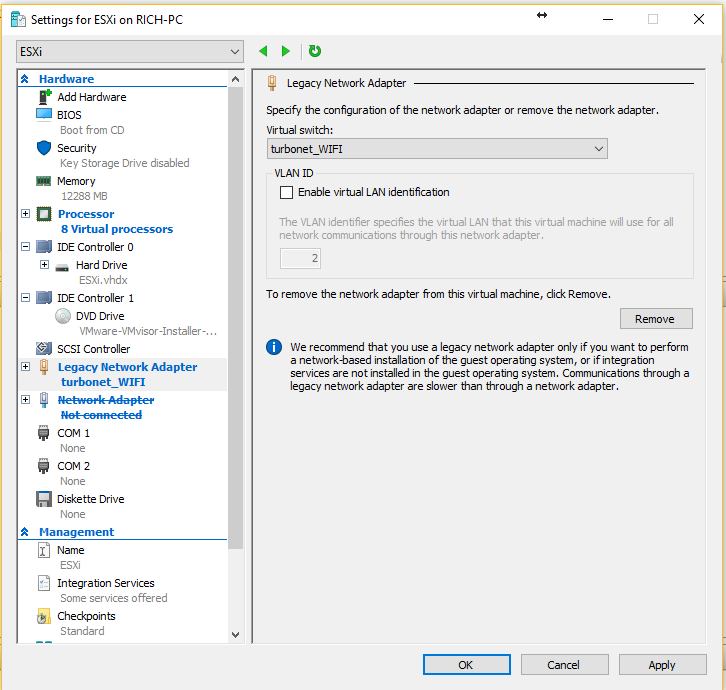Viewport: 726px width, 690px height.
Task: Click the Apply button
Action: coord(661,665)
